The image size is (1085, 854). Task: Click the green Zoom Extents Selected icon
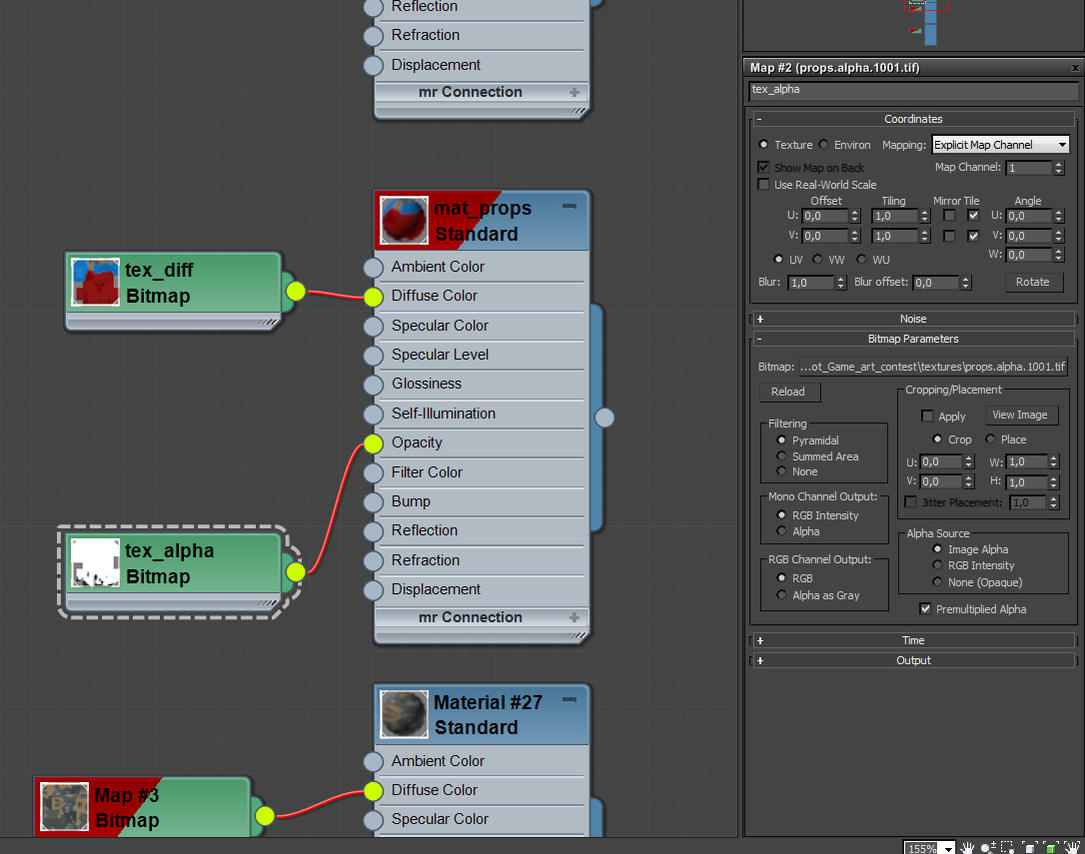(x=1050, y=847)
